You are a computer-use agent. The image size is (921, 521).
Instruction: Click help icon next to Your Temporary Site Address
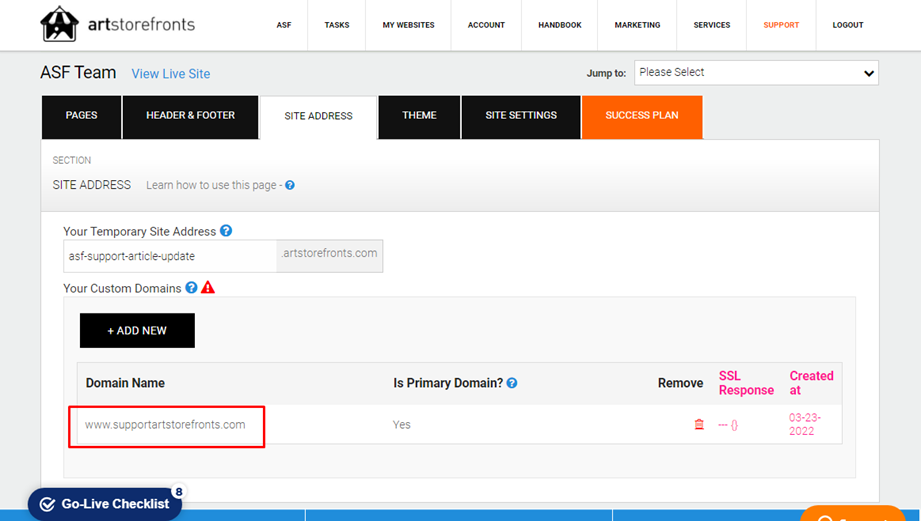click(x=226, y=231)
